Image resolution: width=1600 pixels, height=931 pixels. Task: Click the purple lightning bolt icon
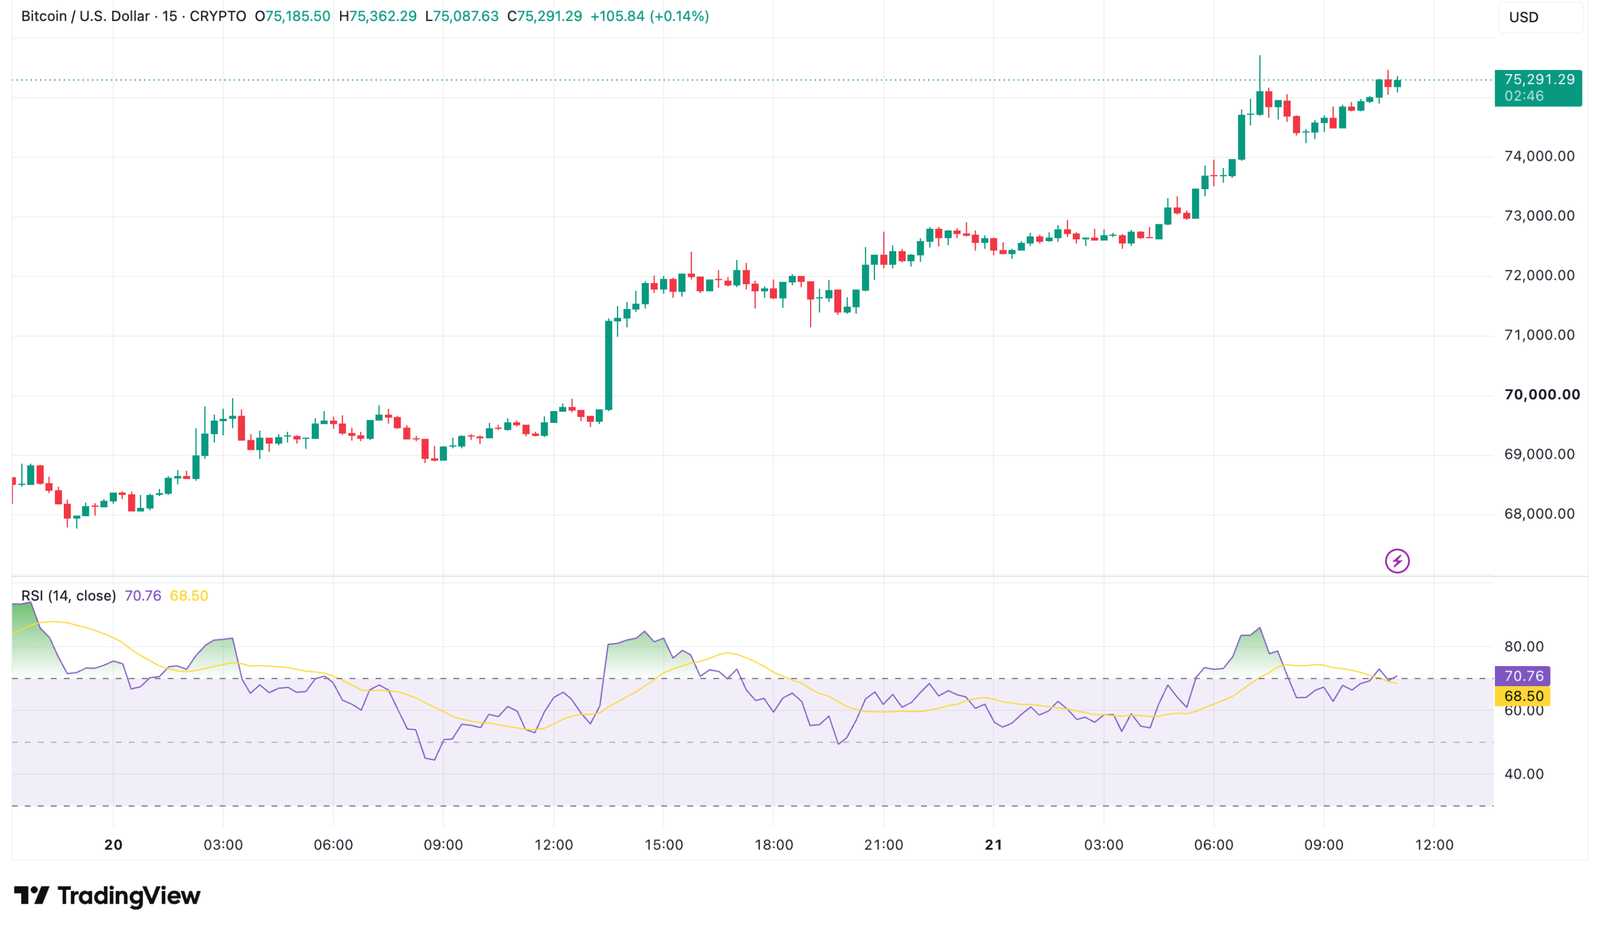1397,561
